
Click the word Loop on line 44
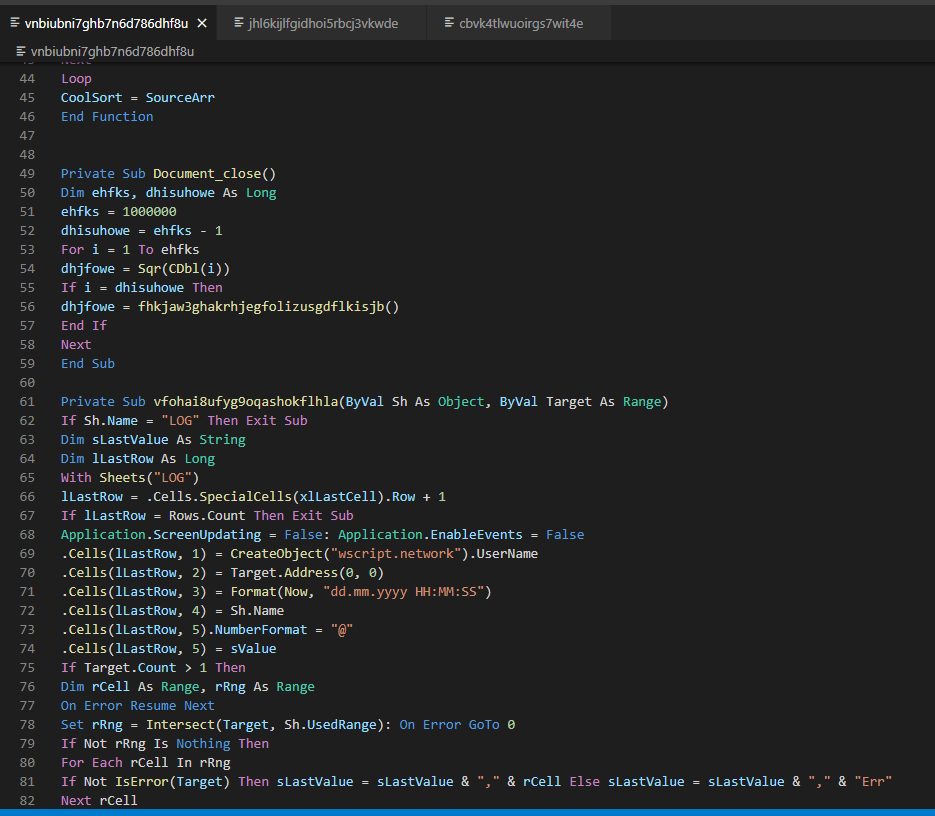click(x=76, y=79)
